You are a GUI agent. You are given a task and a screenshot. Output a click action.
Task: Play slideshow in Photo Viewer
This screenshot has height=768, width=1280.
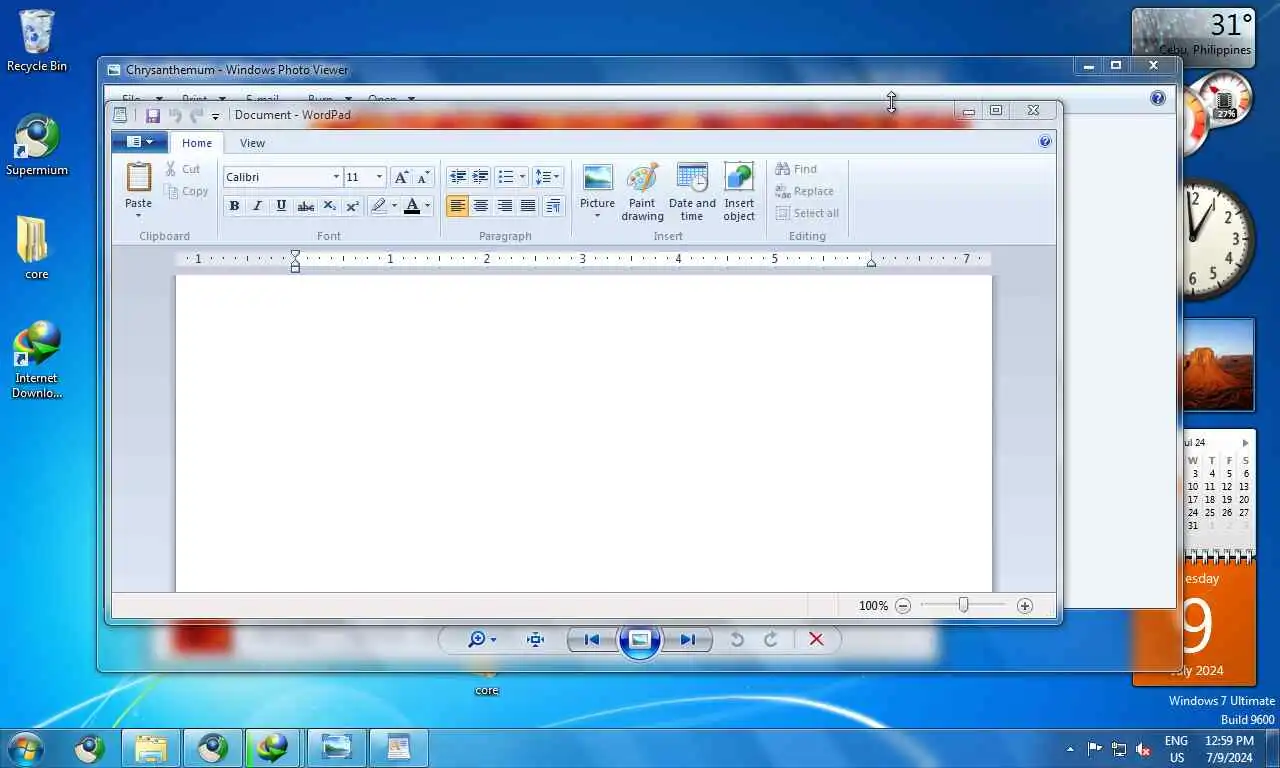640,640
